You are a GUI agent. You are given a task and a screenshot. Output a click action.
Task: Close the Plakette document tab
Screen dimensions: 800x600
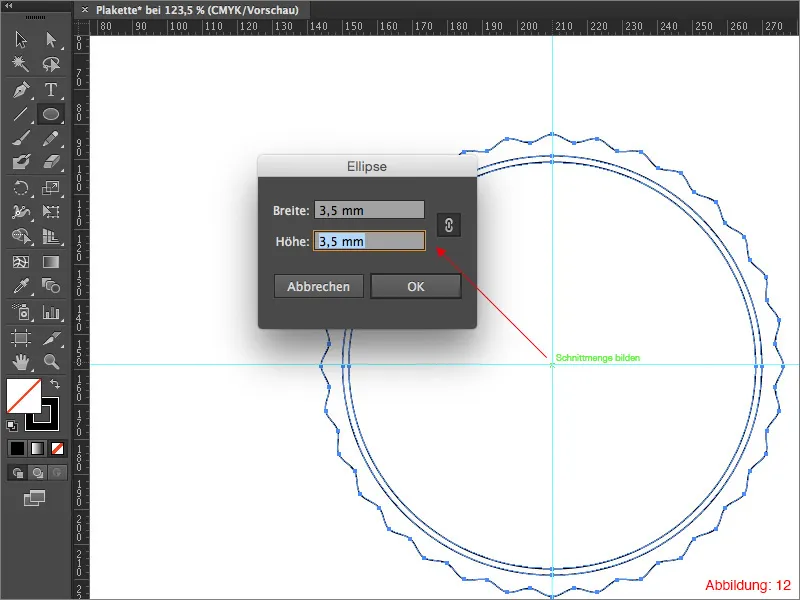(x=85, y=10)
